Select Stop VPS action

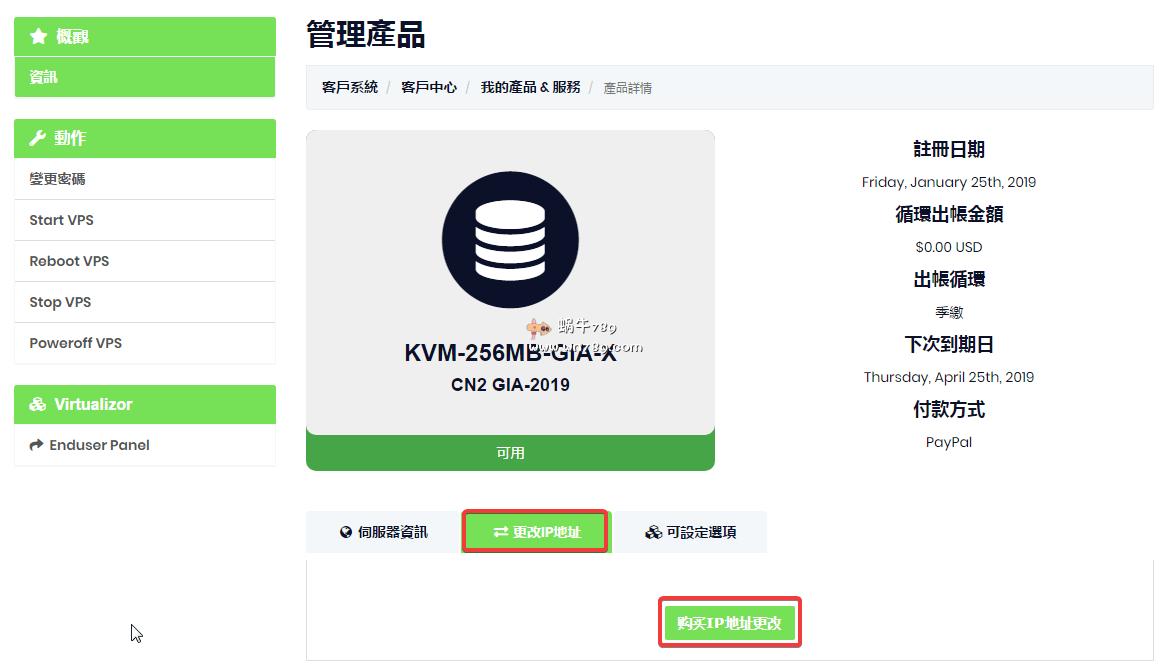point(60,302)
